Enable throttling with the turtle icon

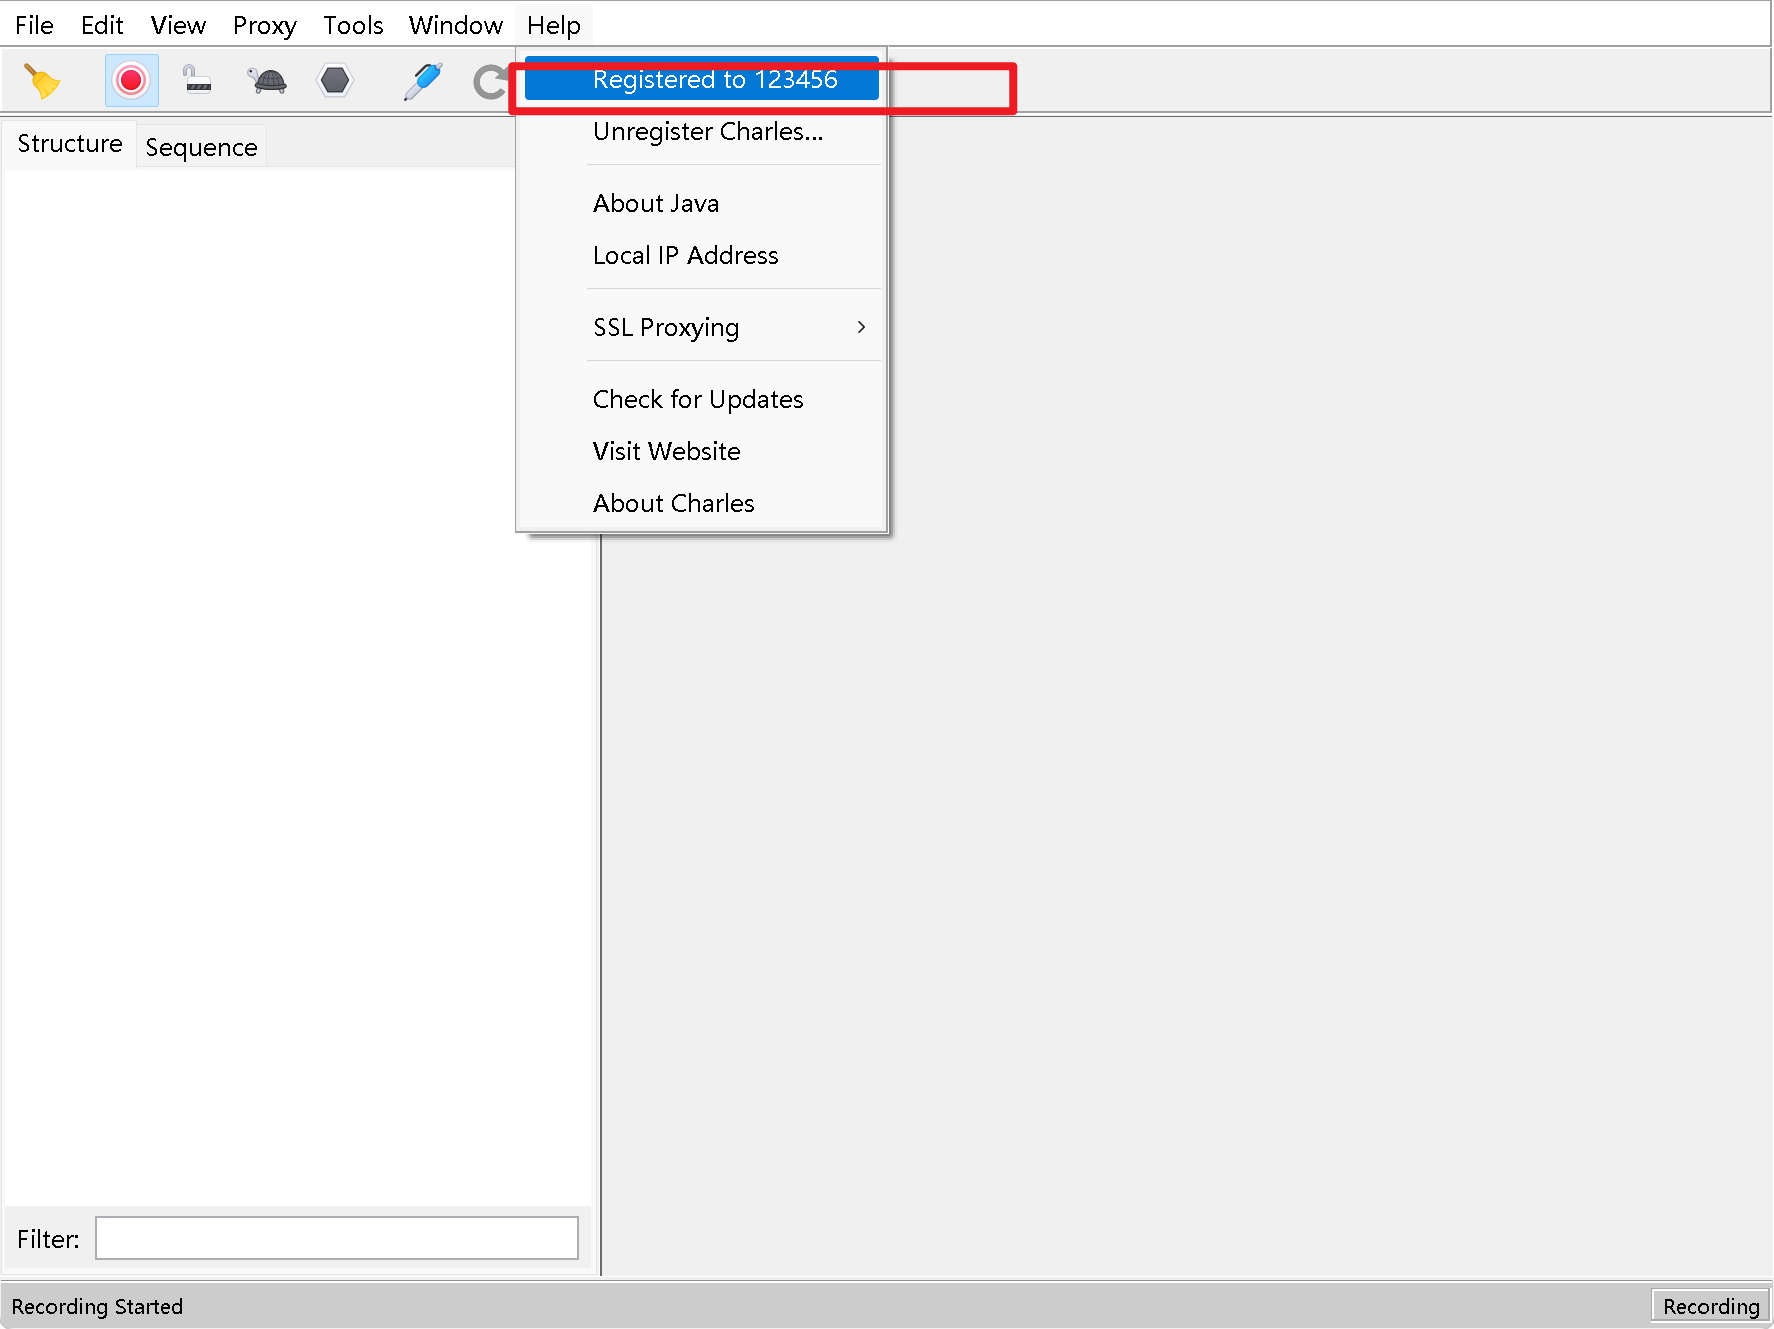point(267,80)
